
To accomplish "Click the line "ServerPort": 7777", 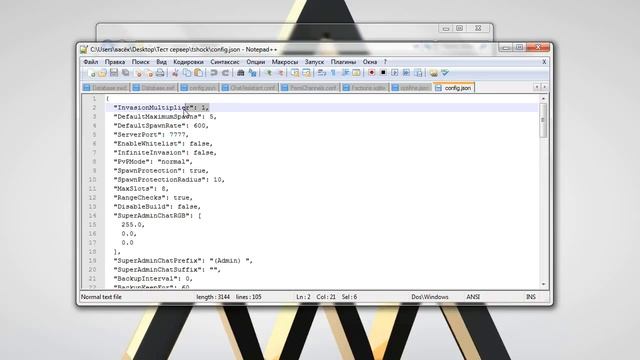I will tap(151, 135).
